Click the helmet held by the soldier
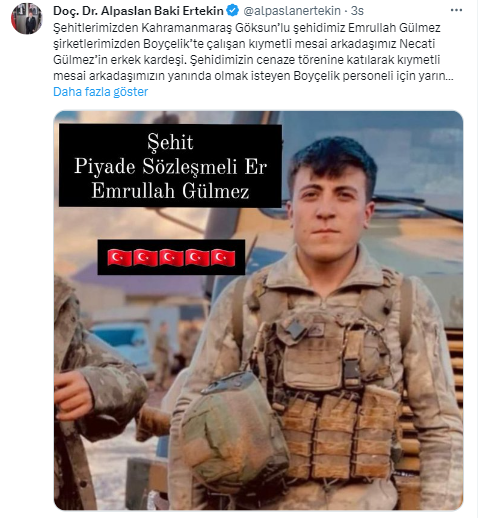The width and height of the screenshot is (492, 518). (x=235, y=429)
